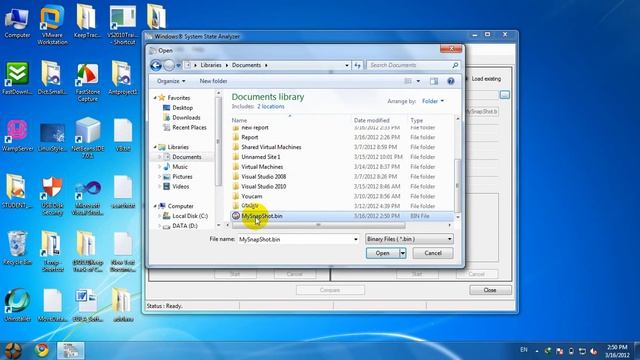Expand the Music library node
The width and height of the screenshot is (640, 360).
point(160,167)
